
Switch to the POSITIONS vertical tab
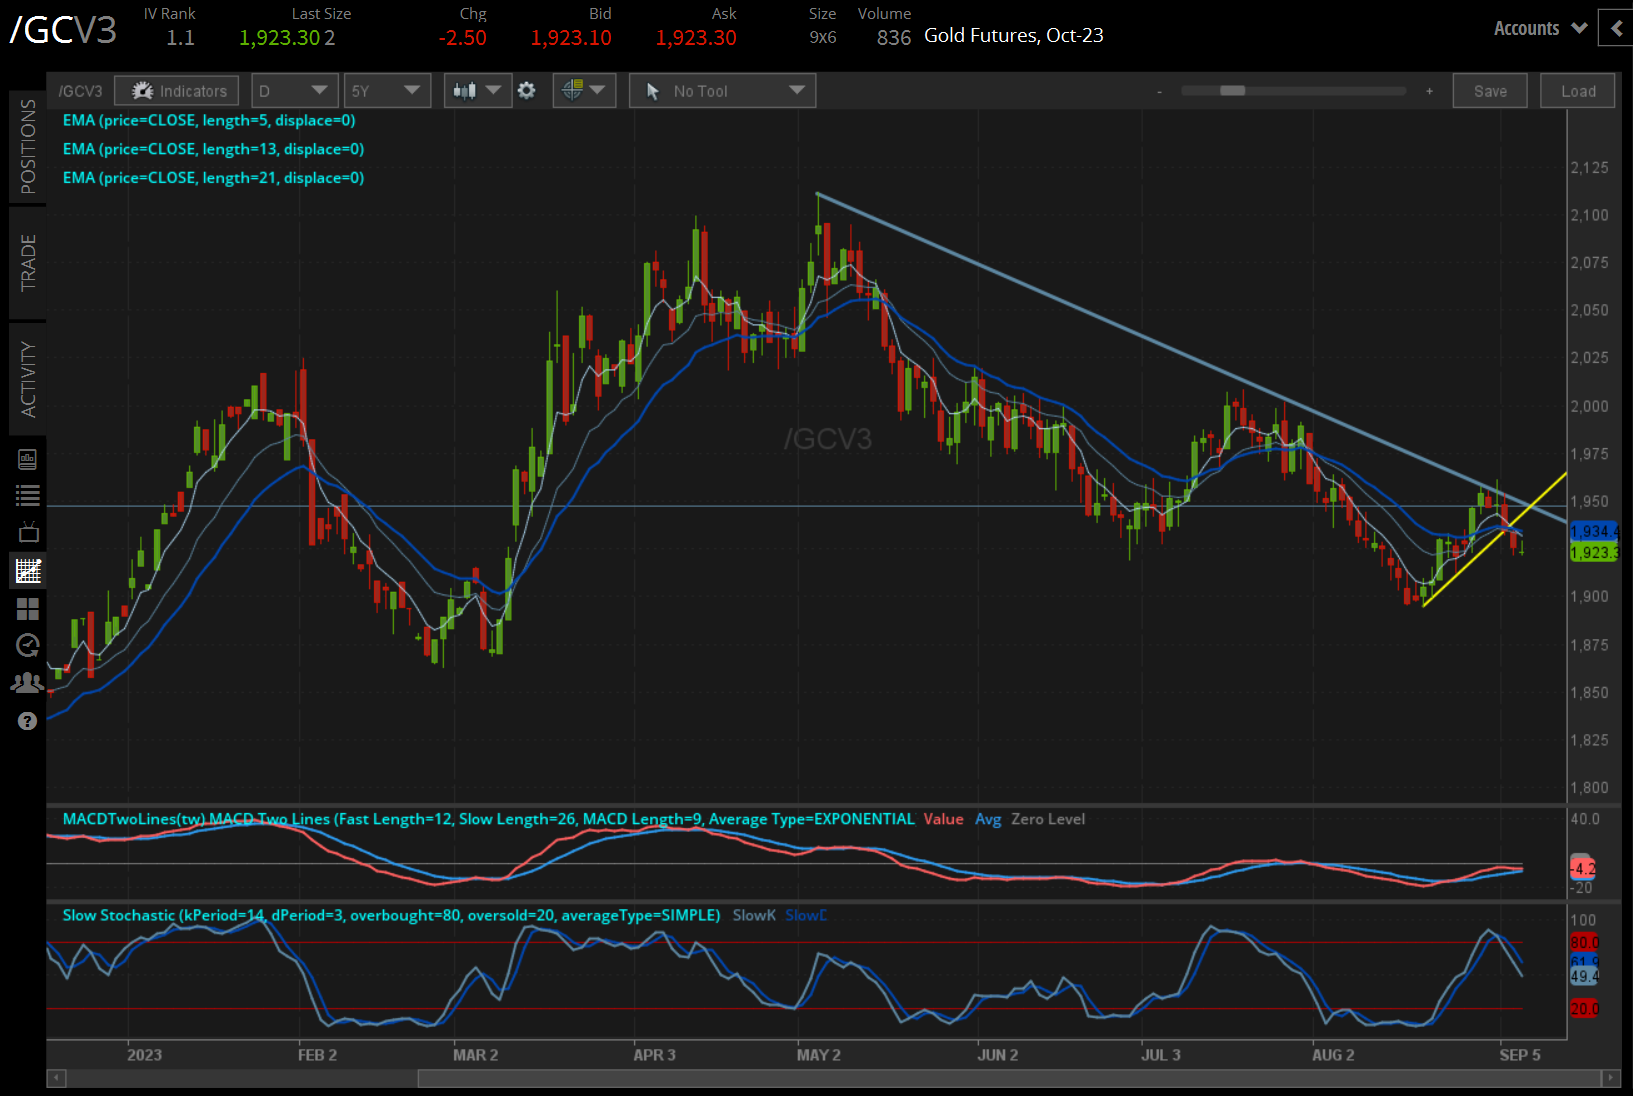click(x=28, y=147)
